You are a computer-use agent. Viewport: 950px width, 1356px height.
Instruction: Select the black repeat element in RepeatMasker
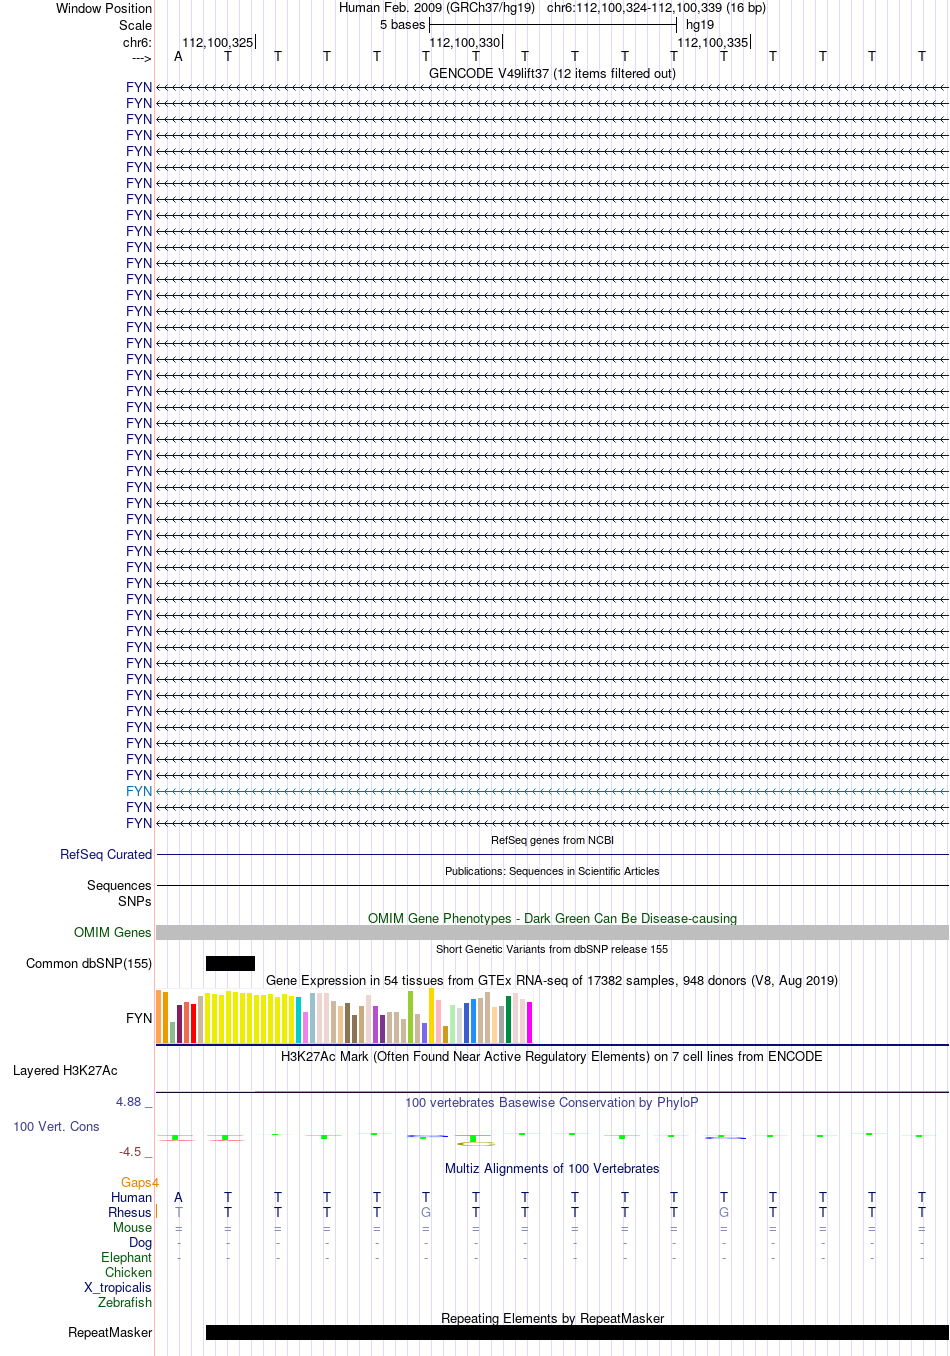coord(577,1332)
